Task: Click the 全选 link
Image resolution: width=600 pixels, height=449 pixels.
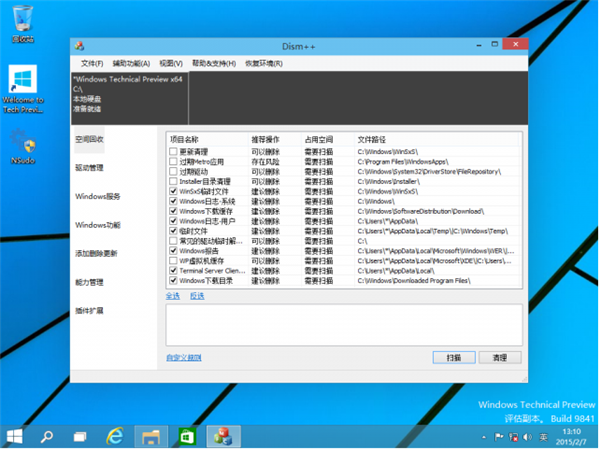Action: point(173,296)
